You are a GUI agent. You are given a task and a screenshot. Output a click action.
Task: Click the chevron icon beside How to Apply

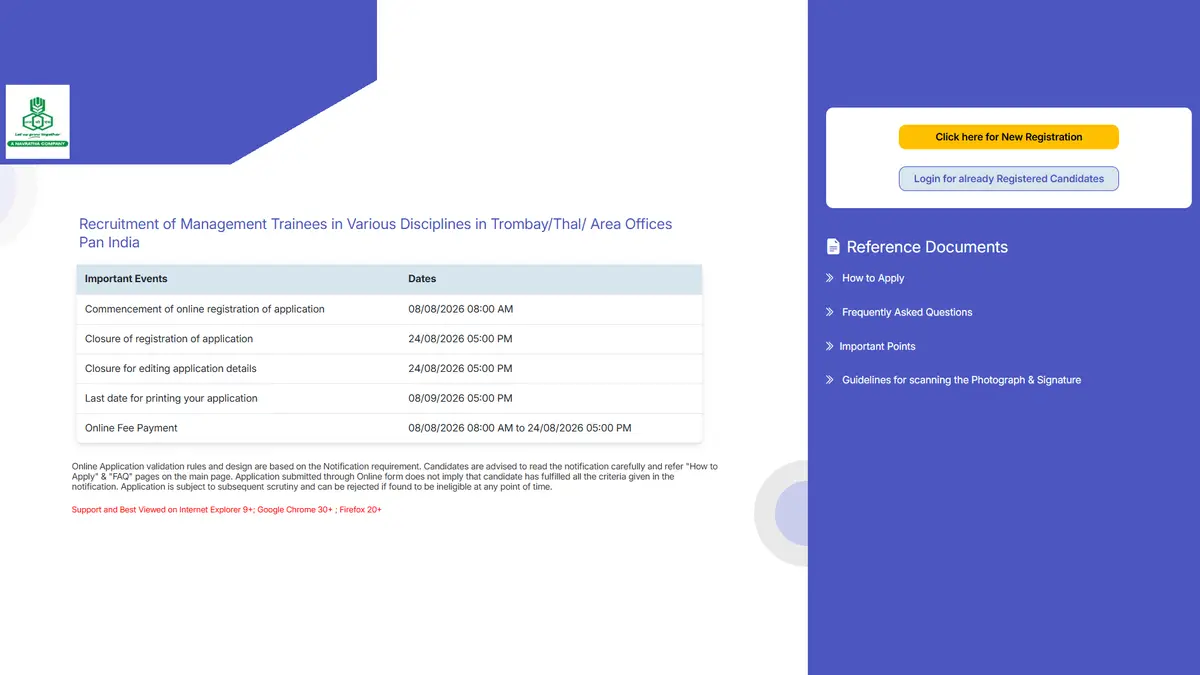830,278
